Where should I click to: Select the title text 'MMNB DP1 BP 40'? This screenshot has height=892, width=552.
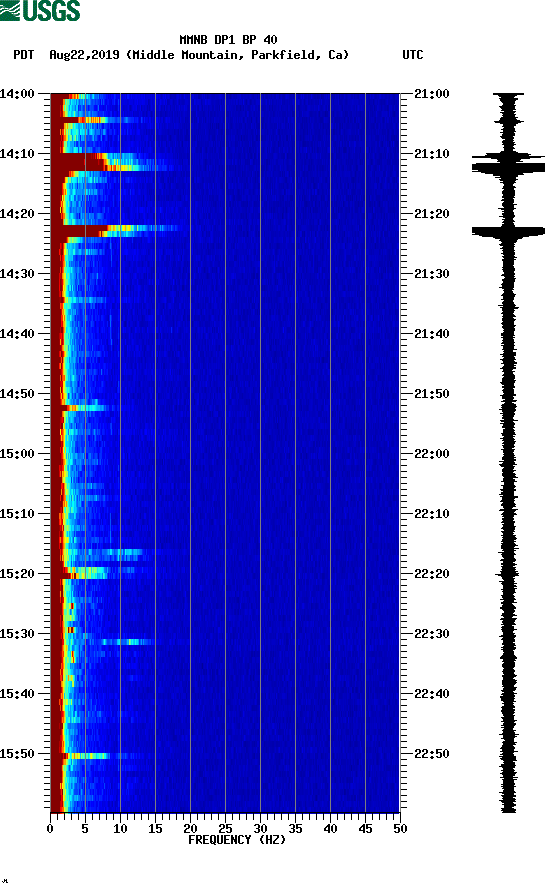pyautogui.click(x=228, y=40)
